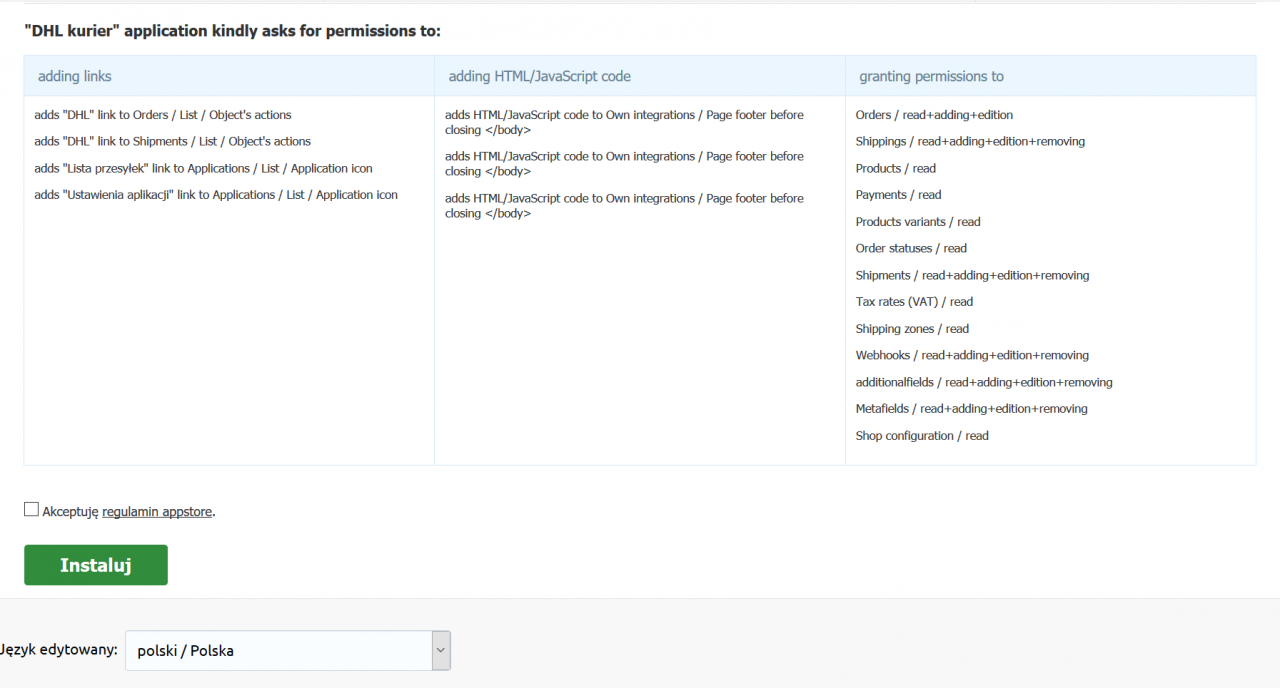Click the "Shipments / read+adding+edition+removing" permission
Viewport: 1280px width, 688px height.
[x=972, y=275]
